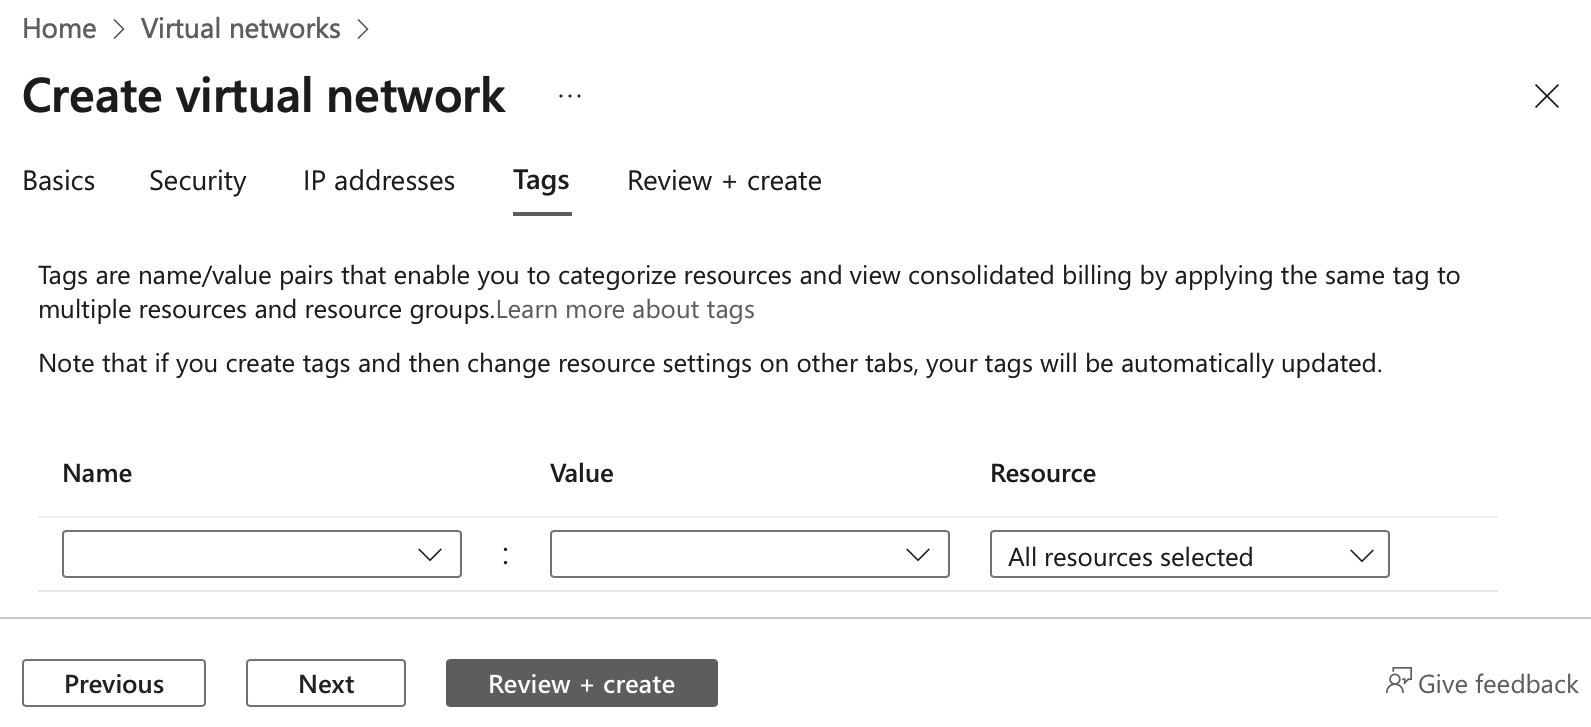The image size is (1591, 727).
Task: Switch to the Basics tab
Action: tap(59, 181)
